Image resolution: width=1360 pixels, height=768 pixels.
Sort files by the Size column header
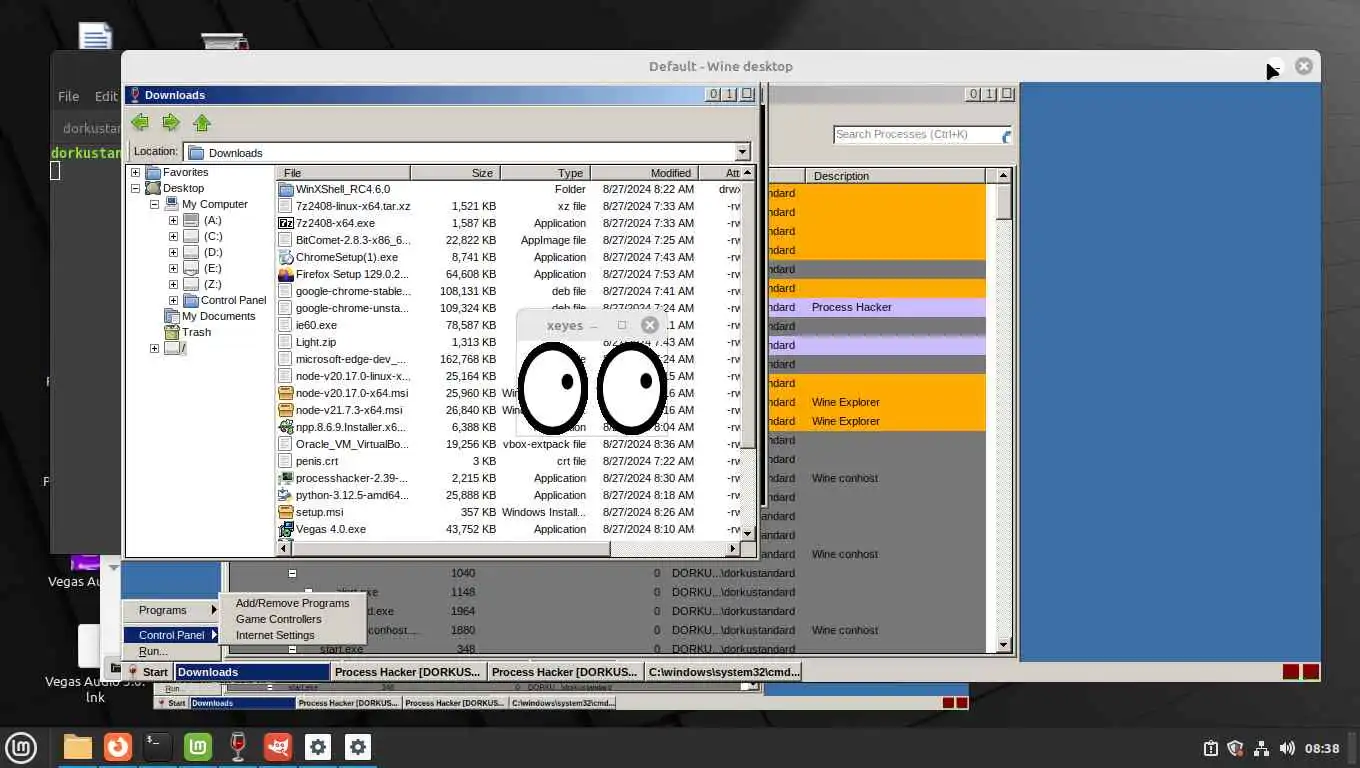coord(455,172)
